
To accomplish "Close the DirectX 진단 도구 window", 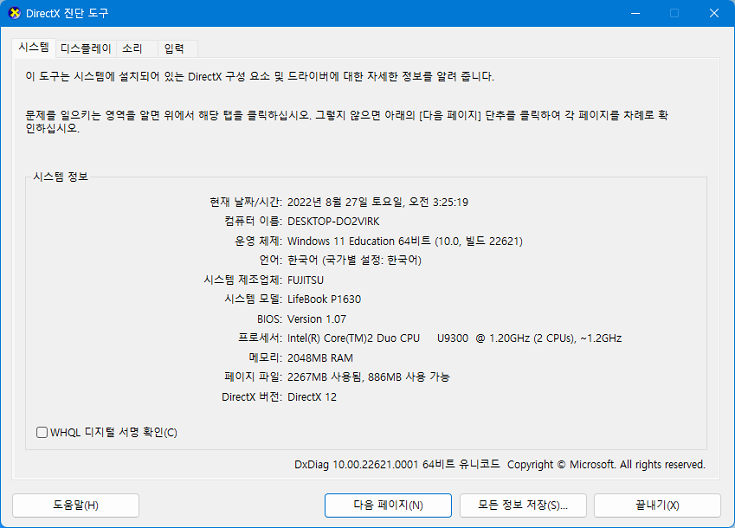I will 714,13.
